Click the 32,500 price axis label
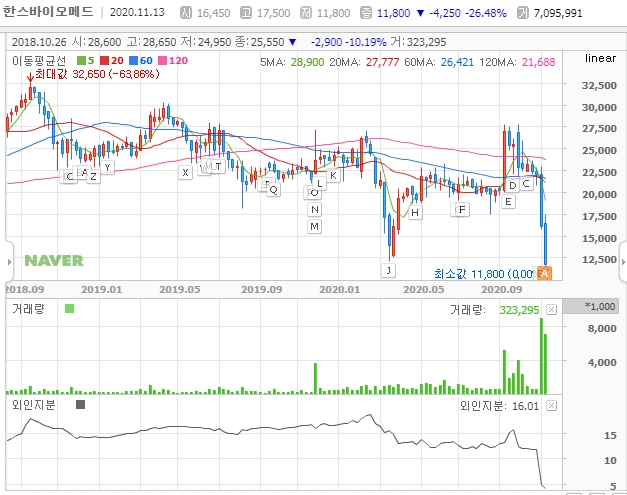This screenshot has width=627, height=495. pyautogui.click(x=599, y=86)
